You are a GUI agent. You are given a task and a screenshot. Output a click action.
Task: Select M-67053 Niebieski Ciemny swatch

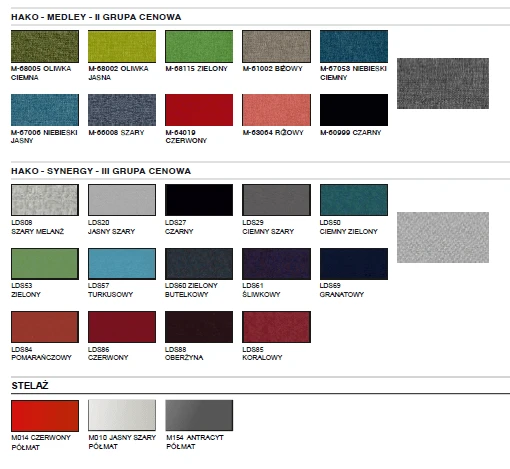pos(354,46)
